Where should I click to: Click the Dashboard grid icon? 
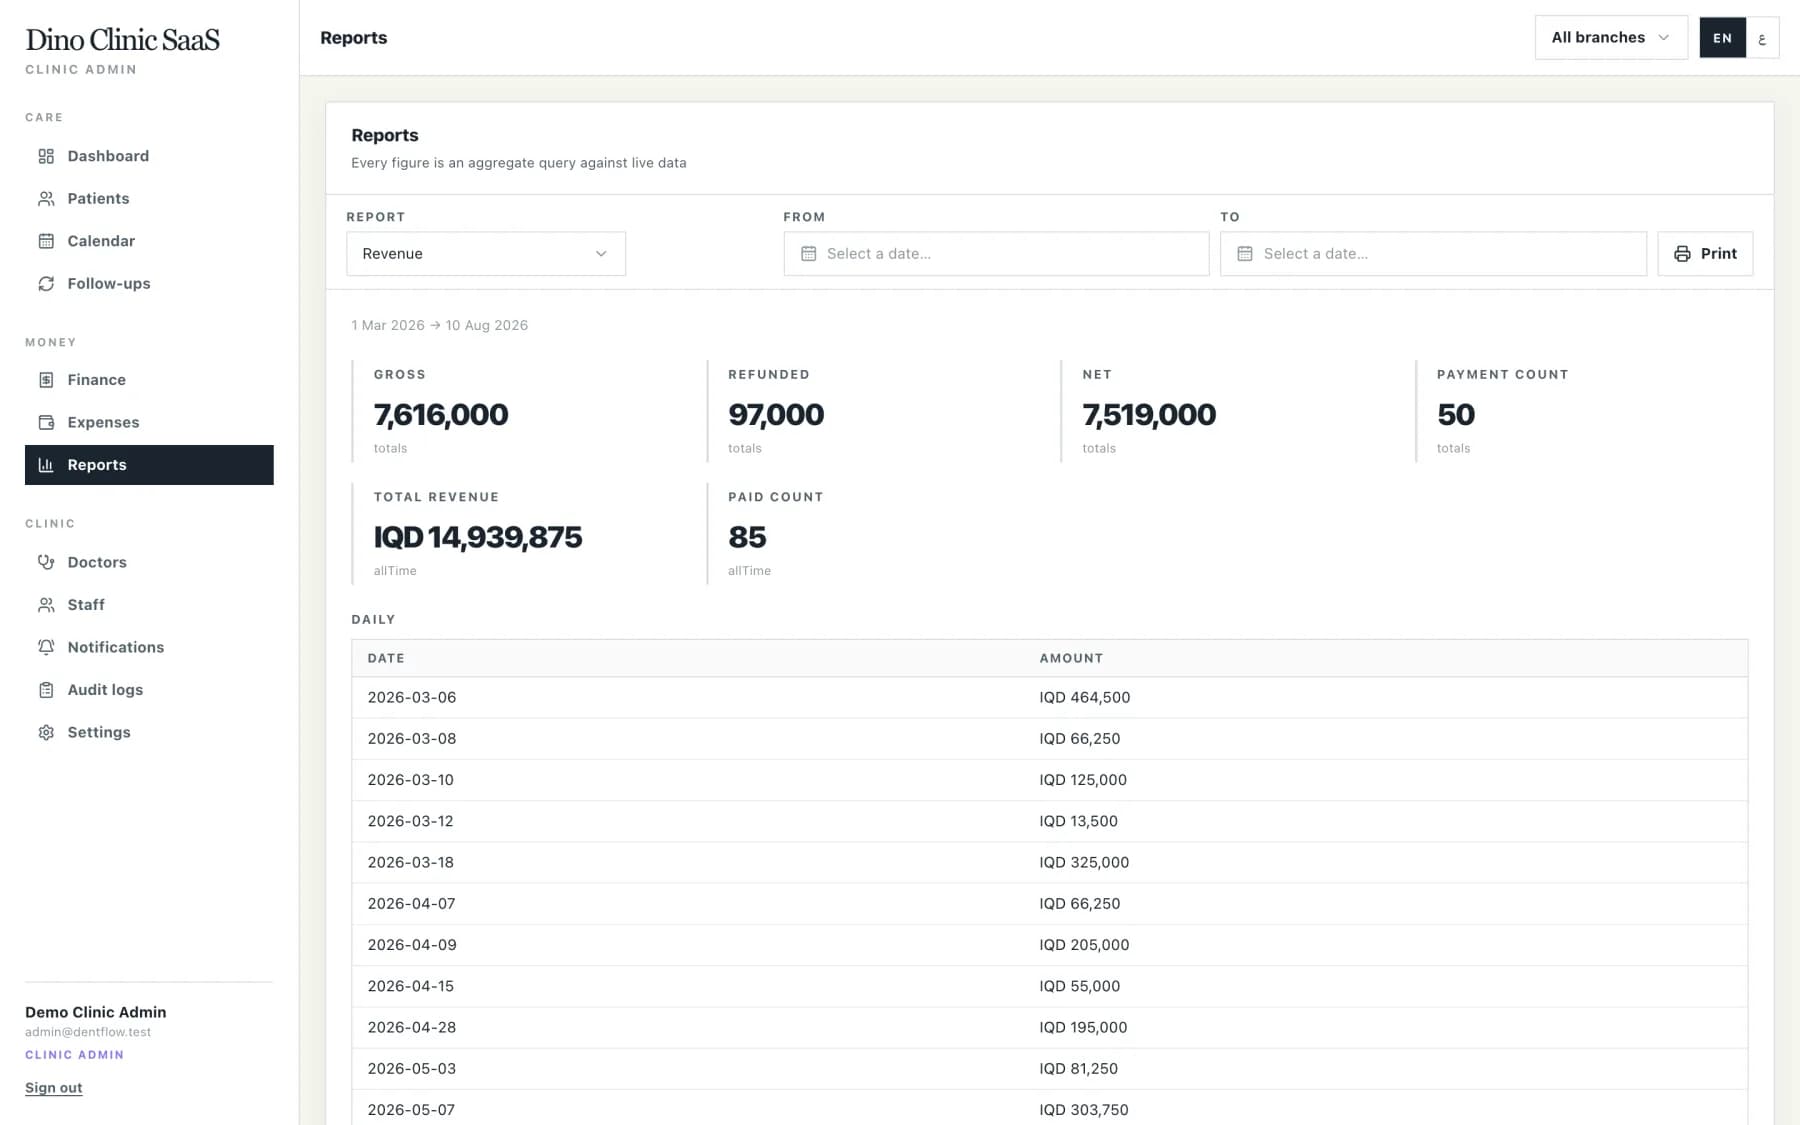[x=46, y=156]
